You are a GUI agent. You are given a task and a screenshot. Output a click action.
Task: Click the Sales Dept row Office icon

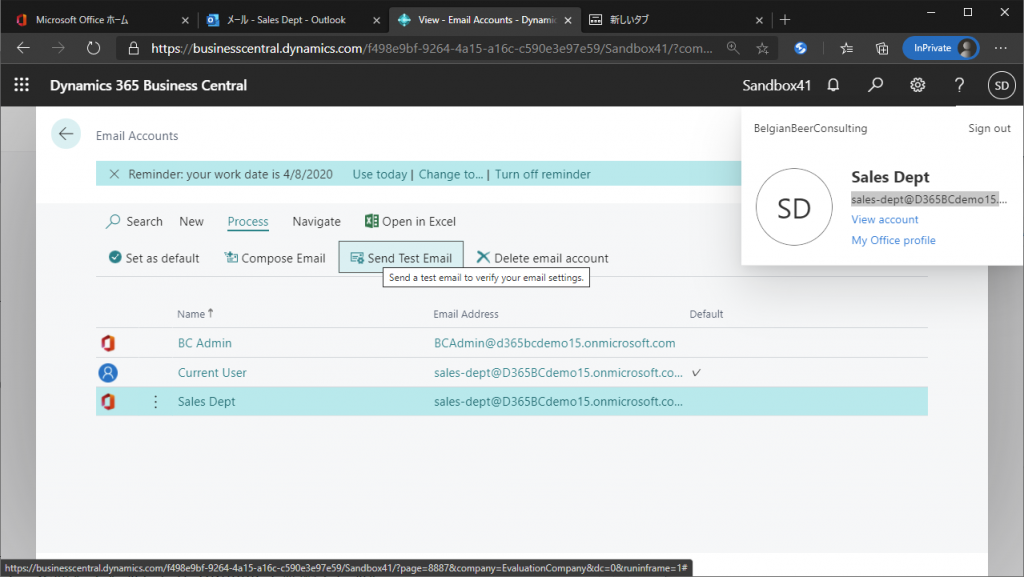tap(108, 401)
